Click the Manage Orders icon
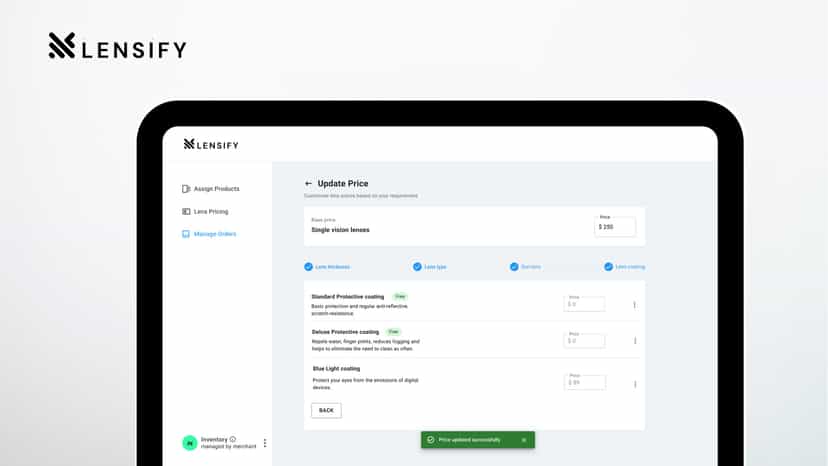 186,234
